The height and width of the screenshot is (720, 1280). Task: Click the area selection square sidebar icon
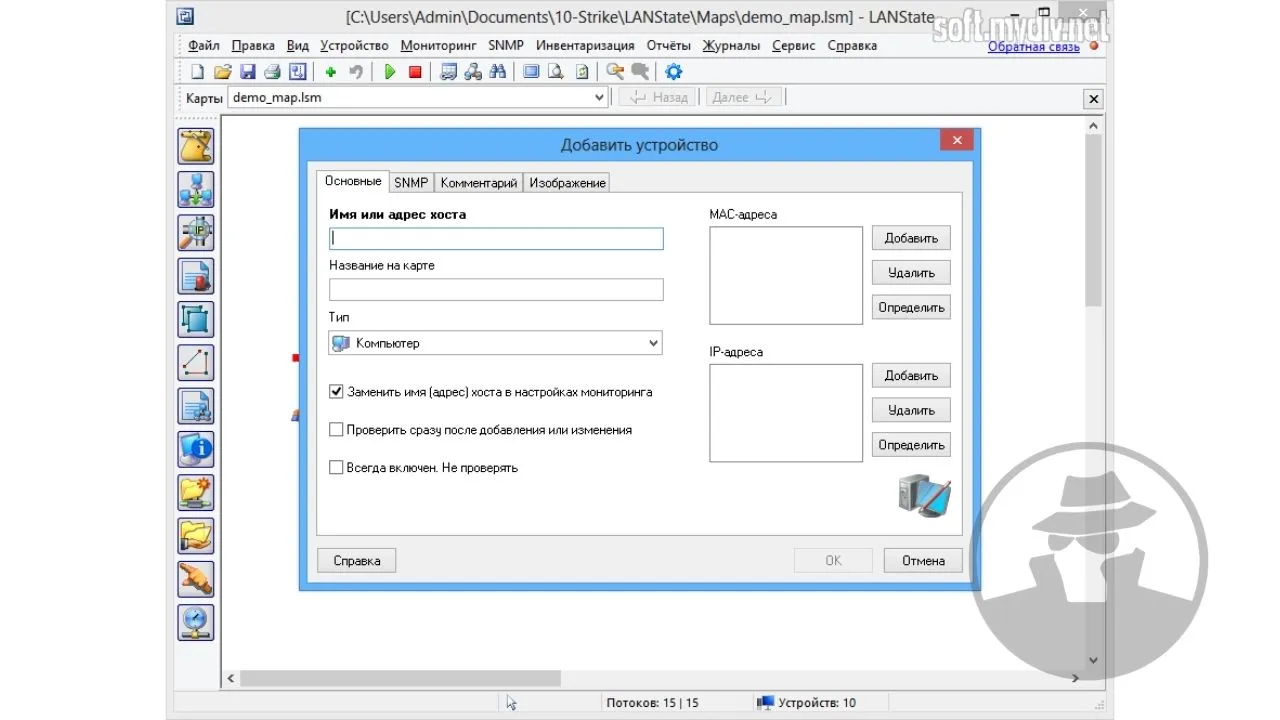[x=196, y=319]
